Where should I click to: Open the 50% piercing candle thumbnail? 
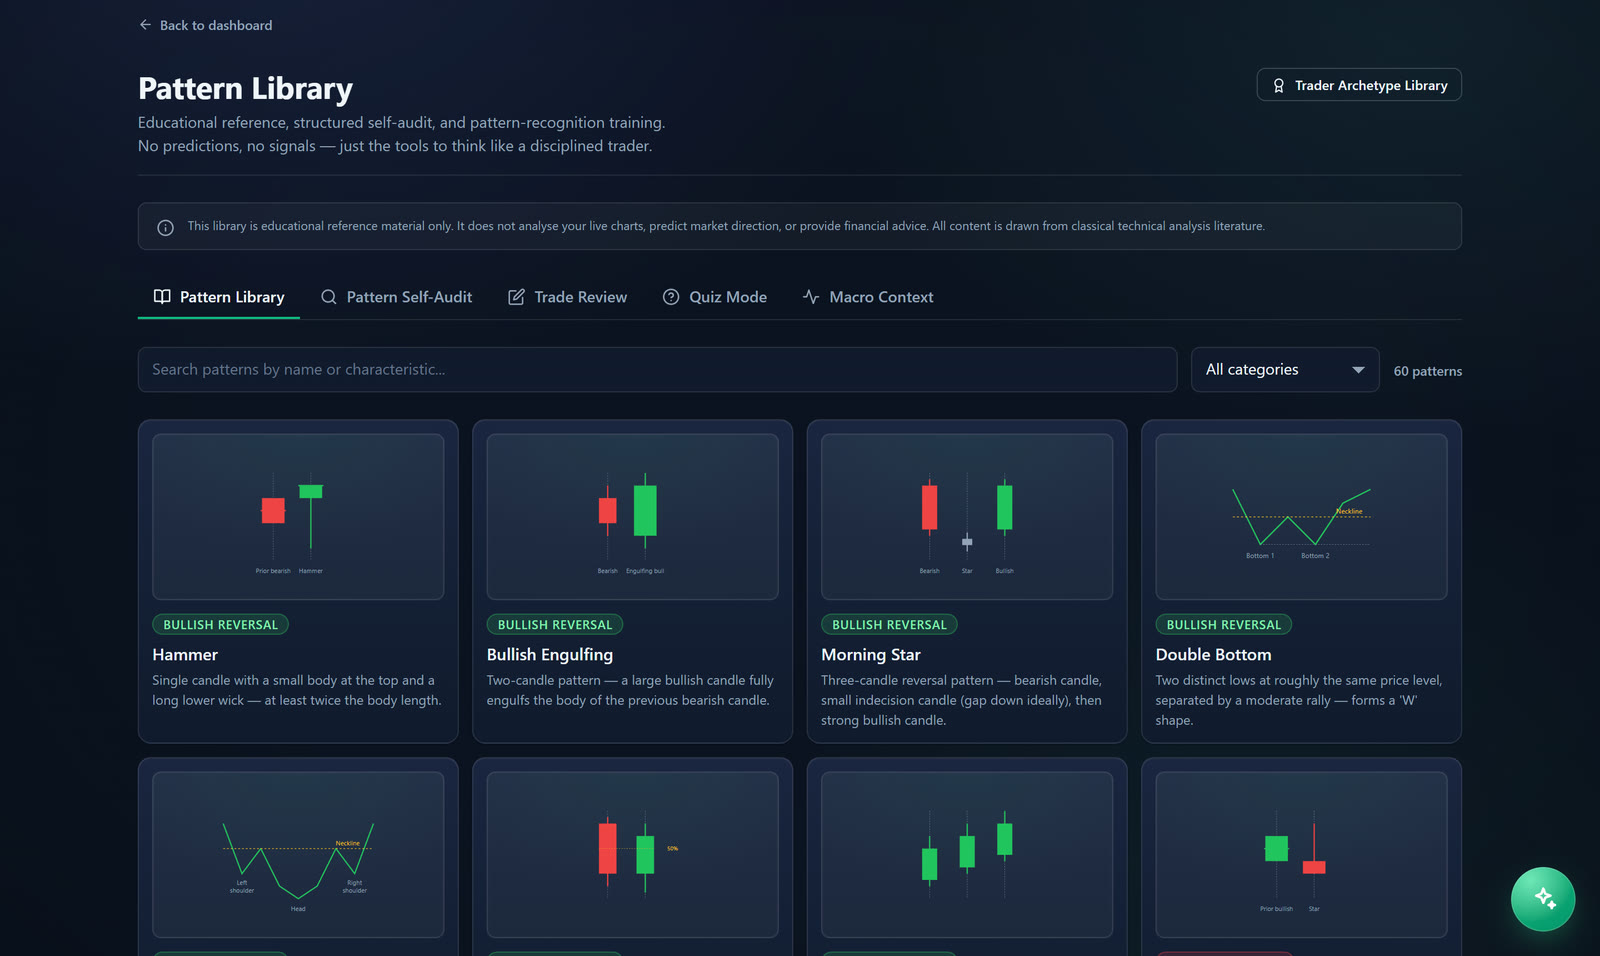point(632,855)
